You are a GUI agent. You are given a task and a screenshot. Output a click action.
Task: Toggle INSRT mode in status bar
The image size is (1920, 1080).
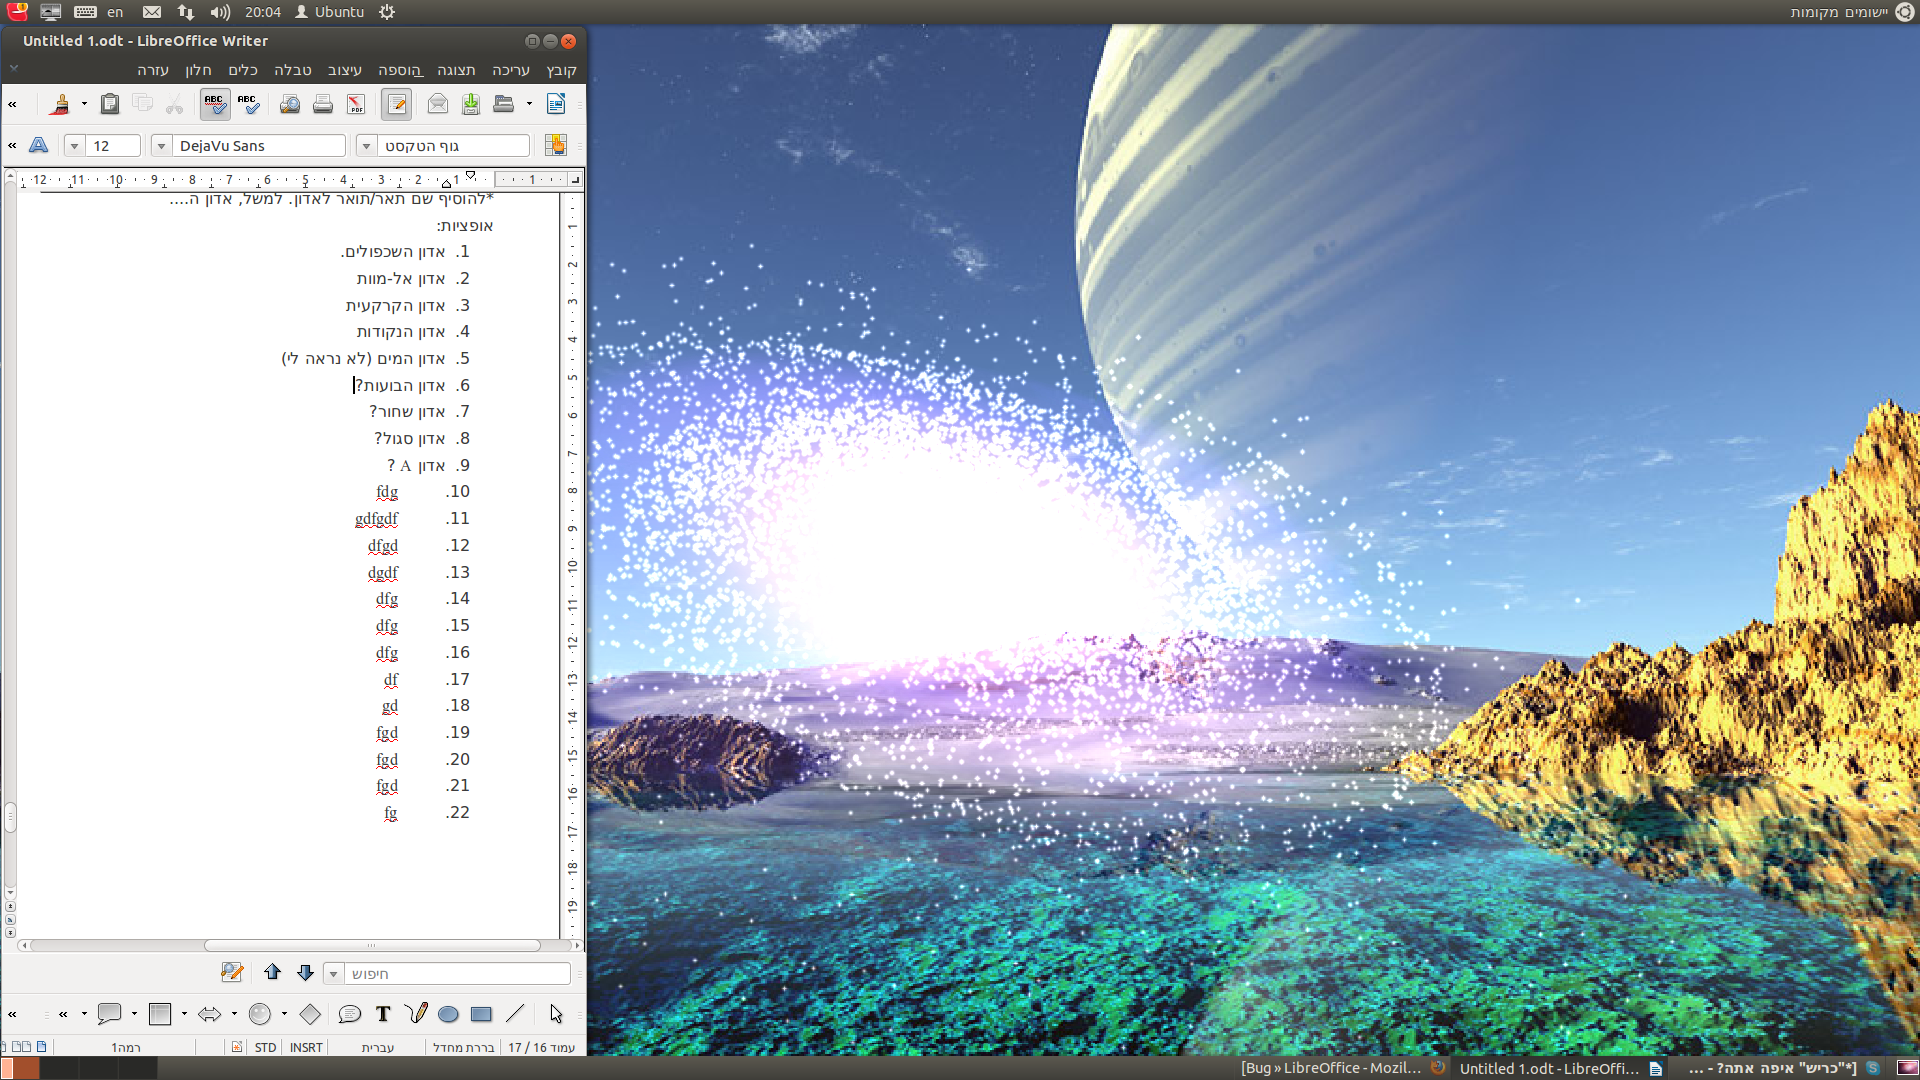tap(306, 1047)
